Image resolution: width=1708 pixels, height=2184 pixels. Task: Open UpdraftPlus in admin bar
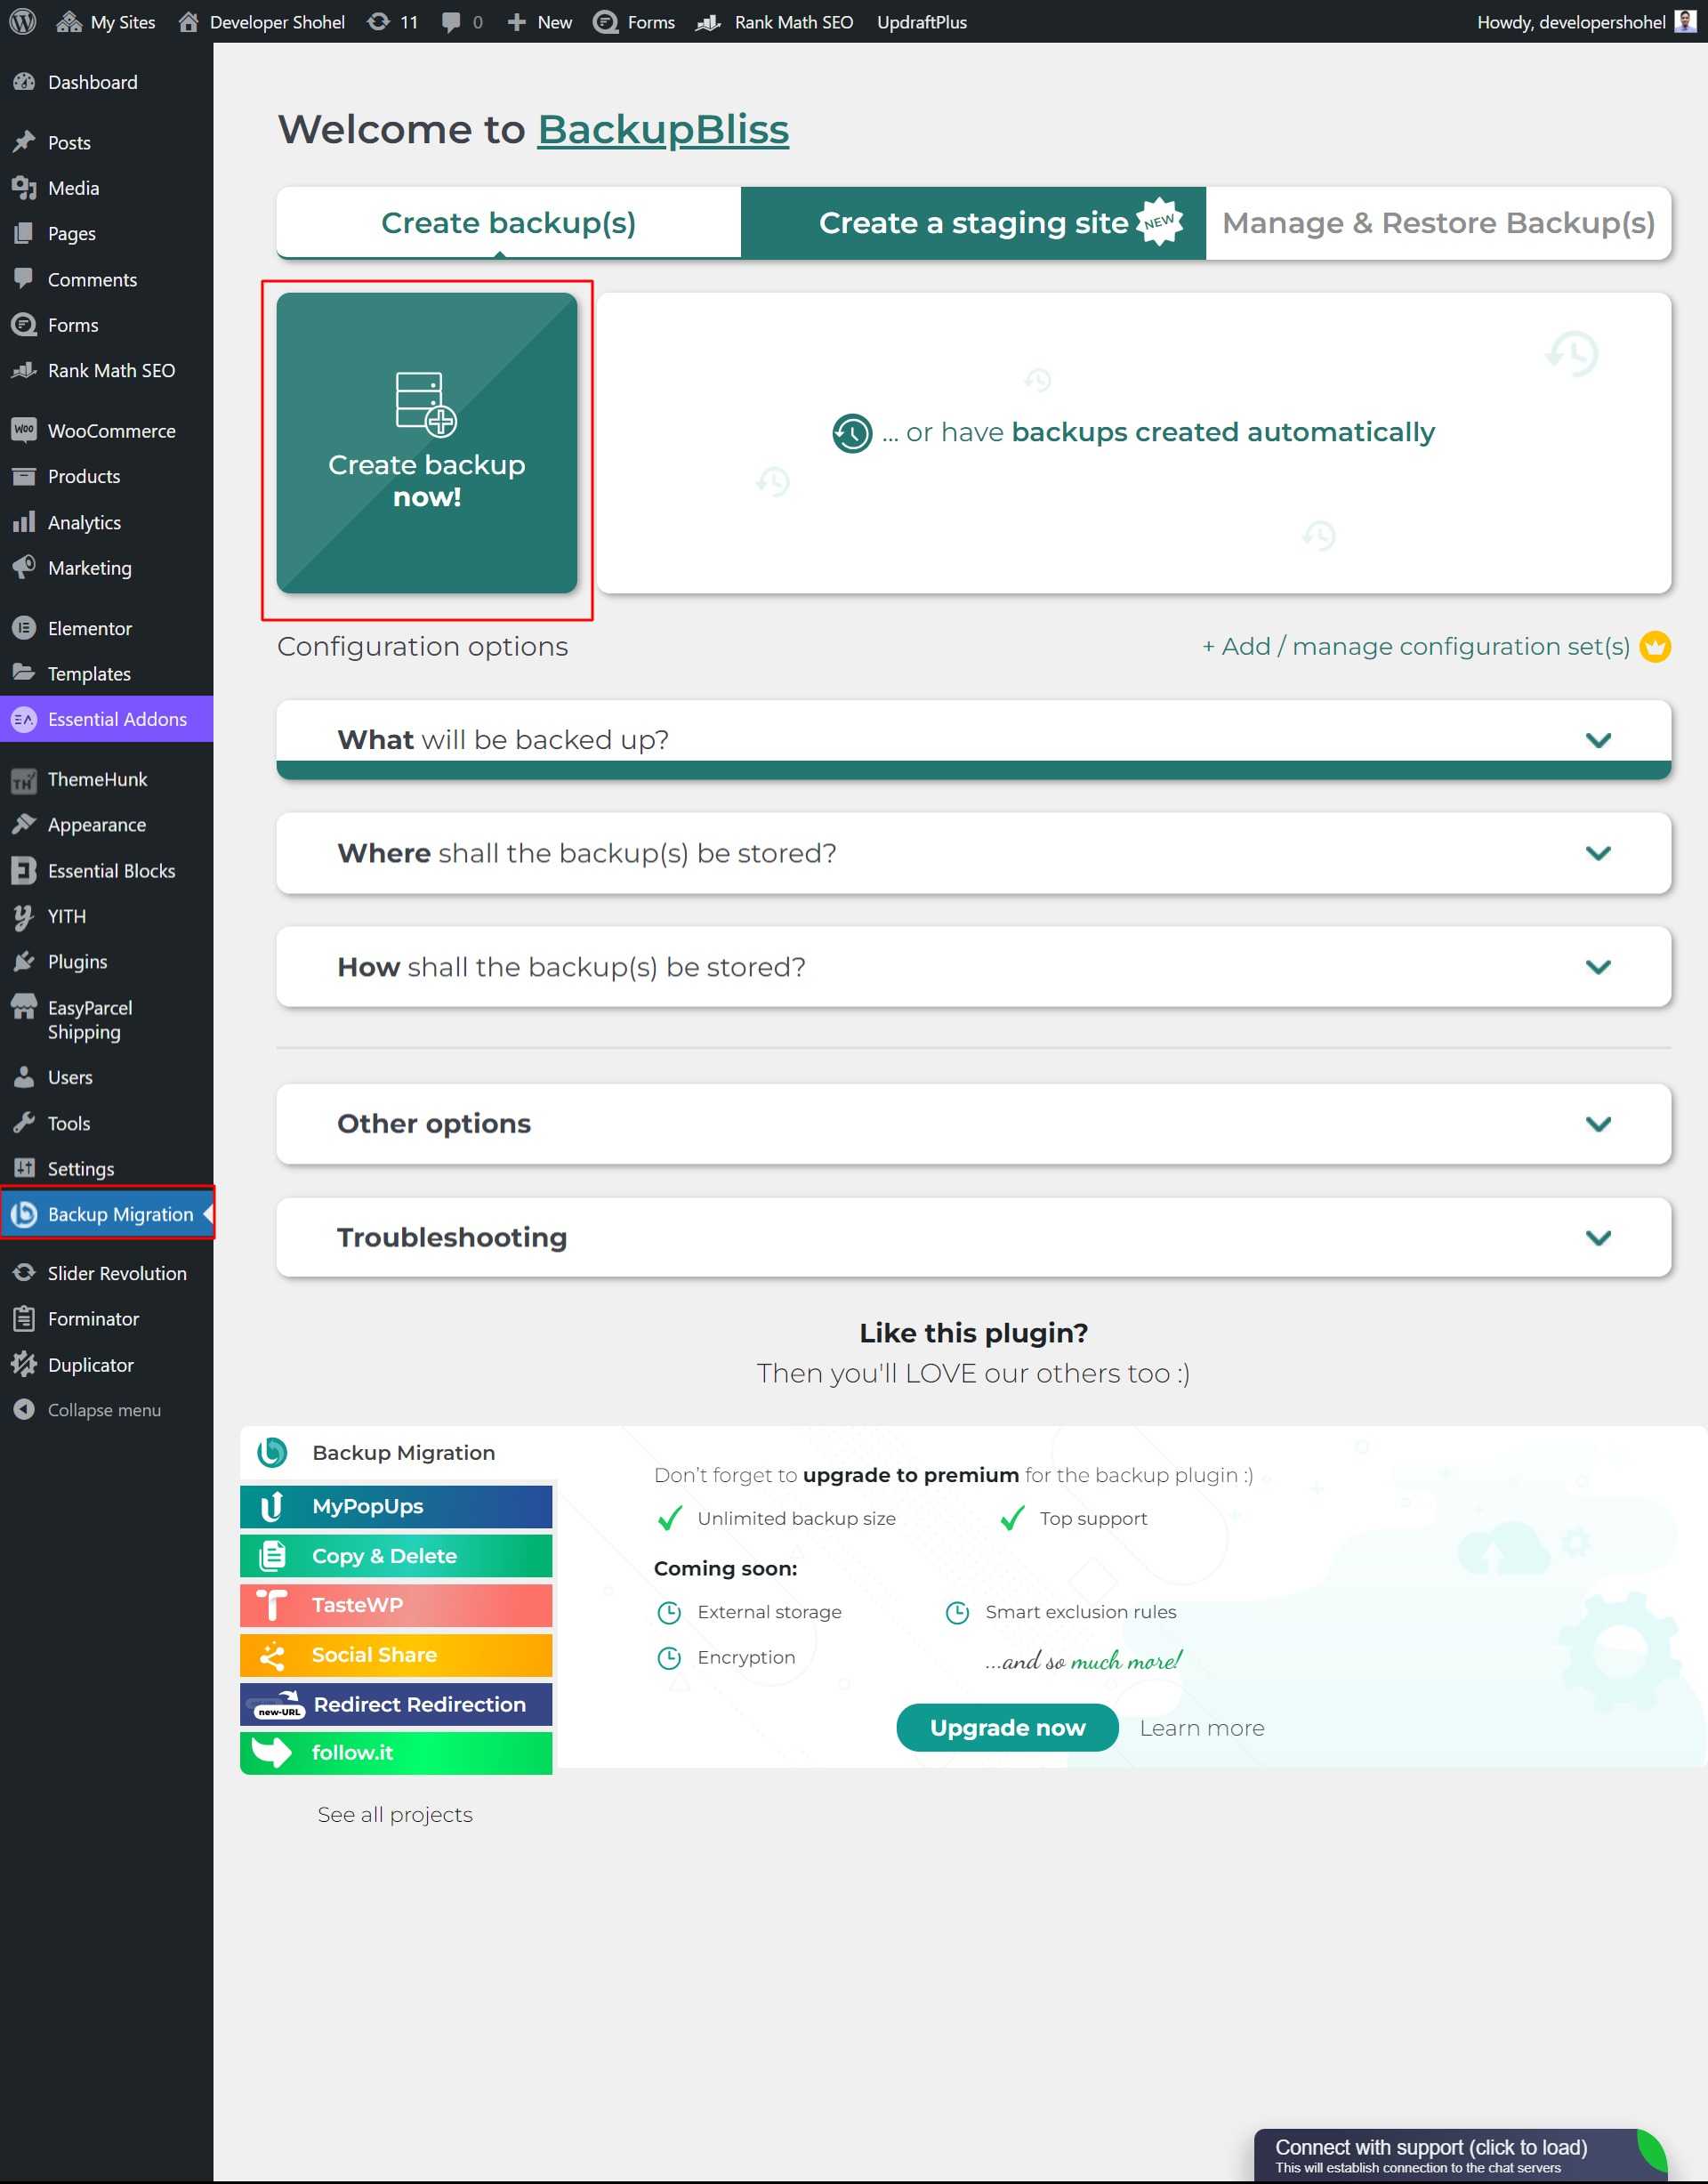pos(922,21)
